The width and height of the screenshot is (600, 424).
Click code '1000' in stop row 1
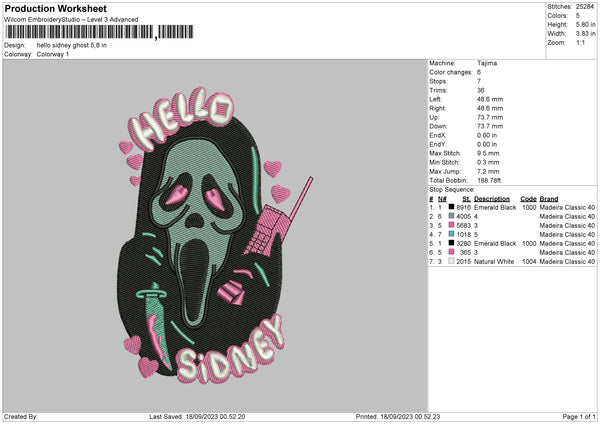(x=529, y=207)
